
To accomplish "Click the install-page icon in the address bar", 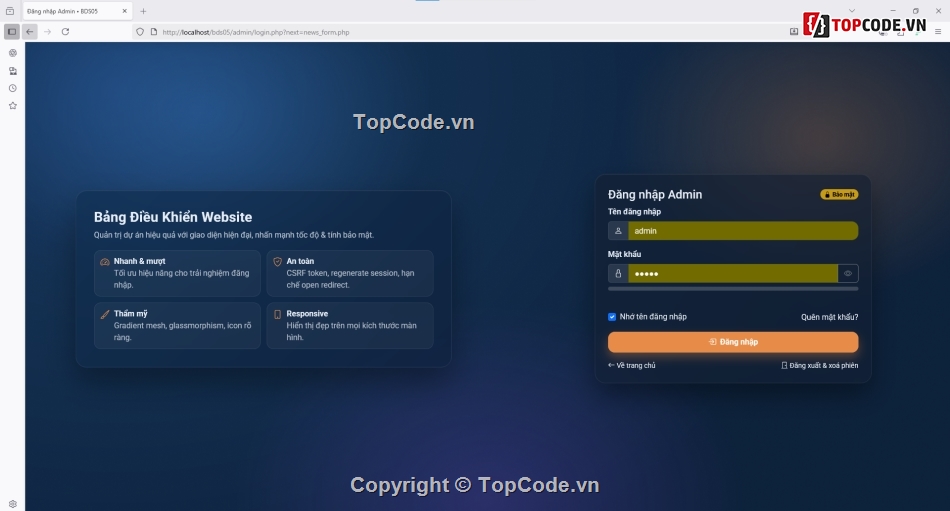I will [794, 32].
